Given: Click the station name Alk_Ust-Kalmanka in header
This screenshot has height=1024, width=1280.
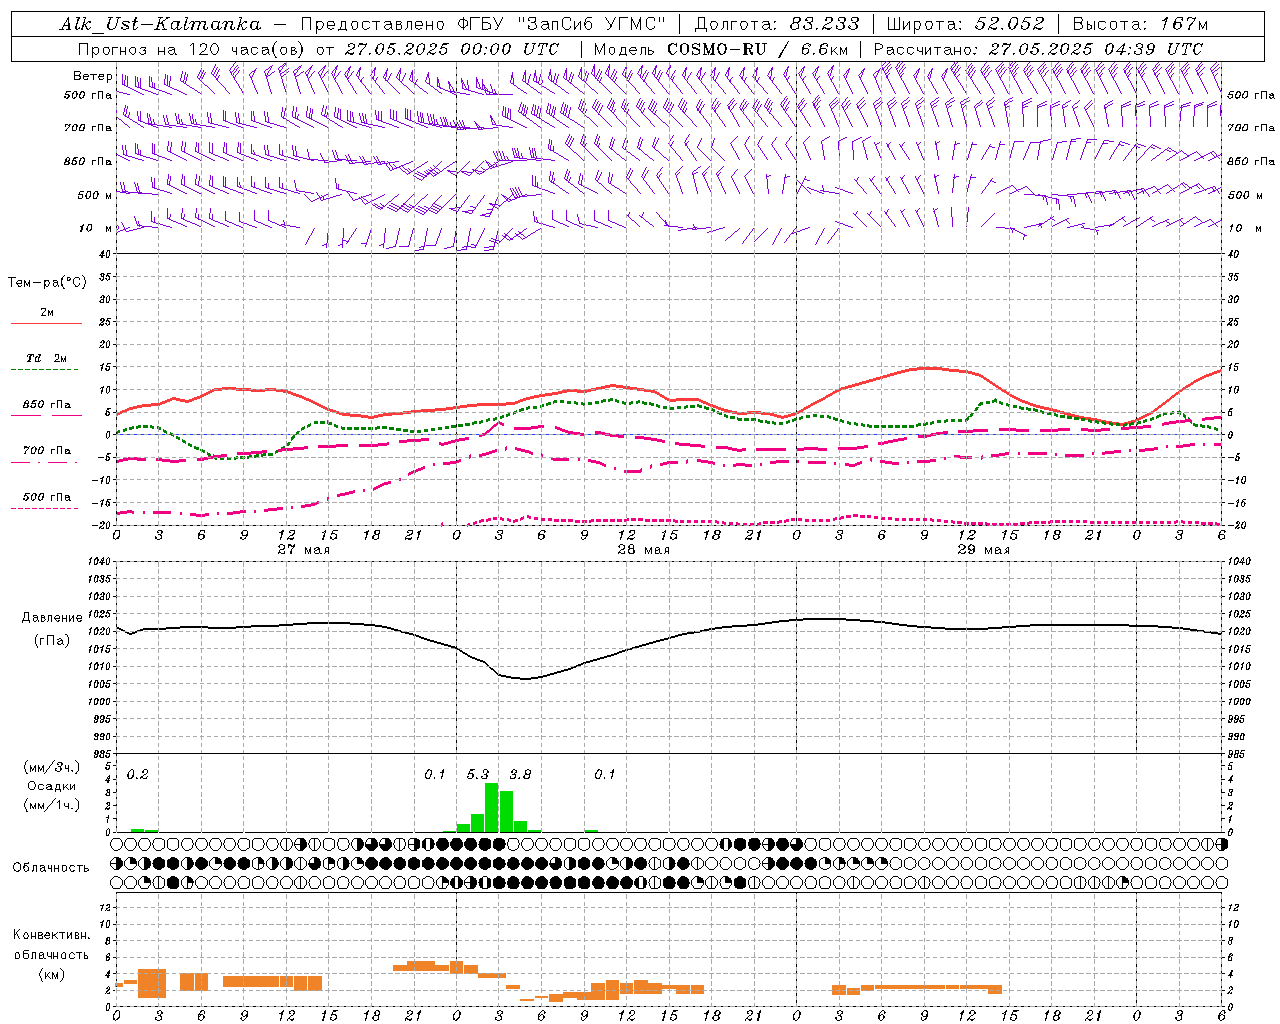Looking at the screenshot, I should click(160, 24).
